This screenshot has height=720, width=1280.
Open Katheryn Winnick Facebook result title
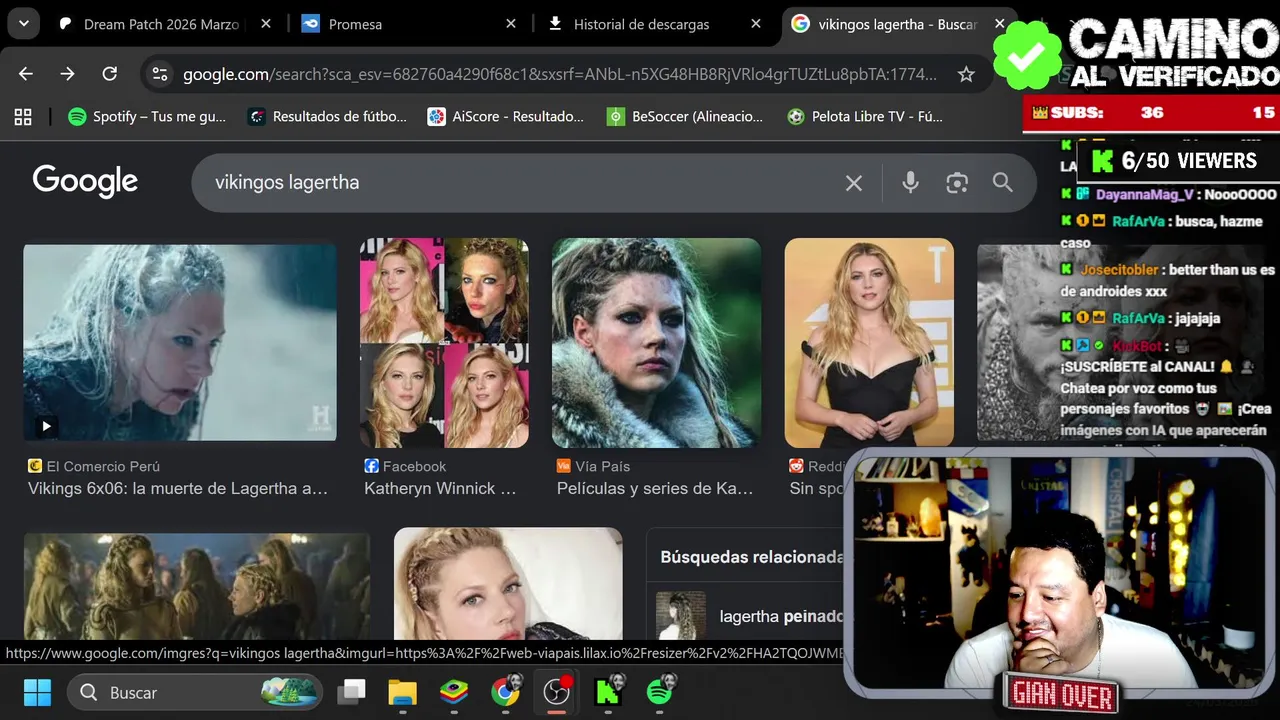click(440, 489)
